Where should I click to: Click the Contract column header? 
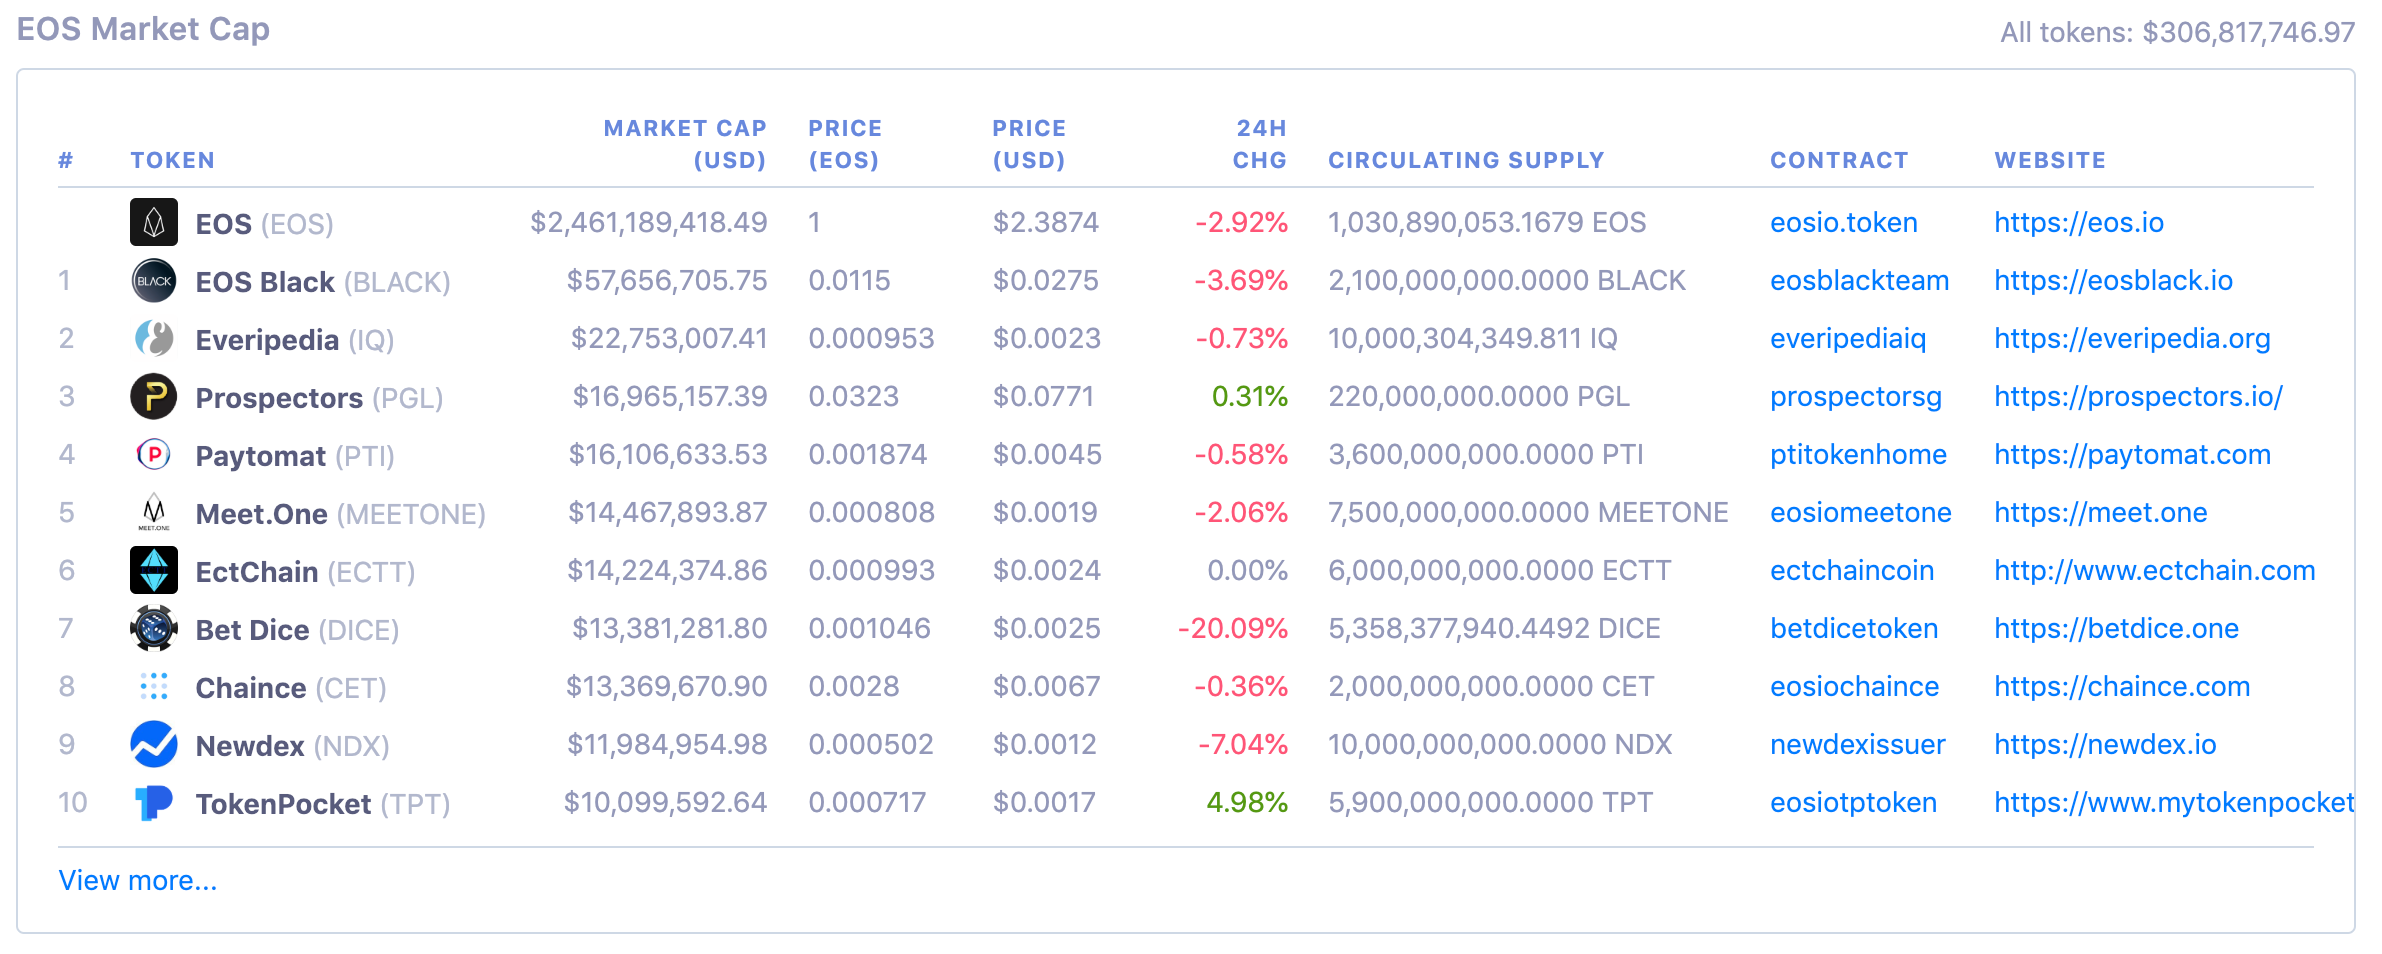[x=1839, y=160]
